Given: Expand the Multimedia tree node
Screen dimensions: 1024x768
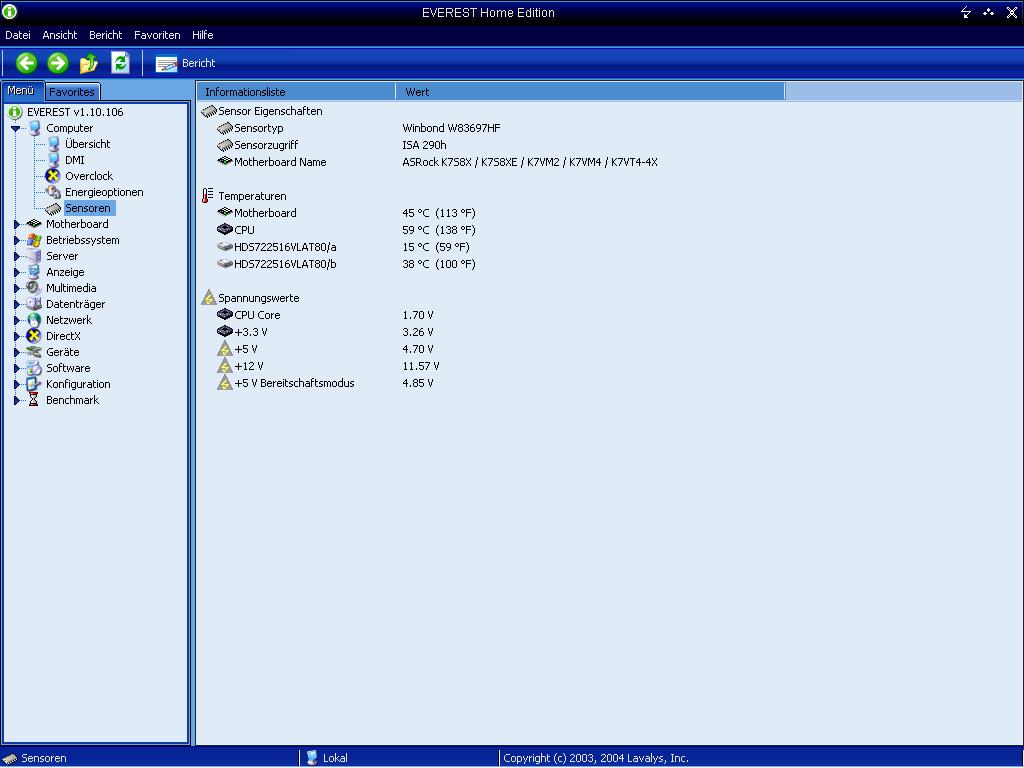Looking at the screenshot, I should point(17,289).
